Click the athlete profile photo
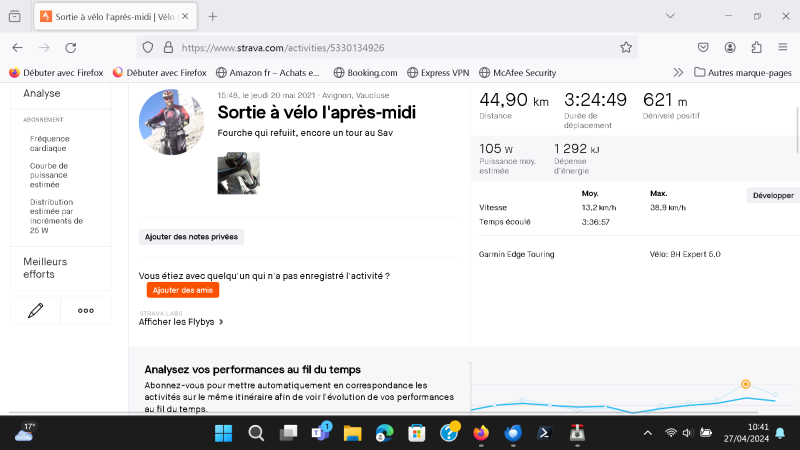Image resolution: width=800 pixels, height=450 pixels. [171, 122]
